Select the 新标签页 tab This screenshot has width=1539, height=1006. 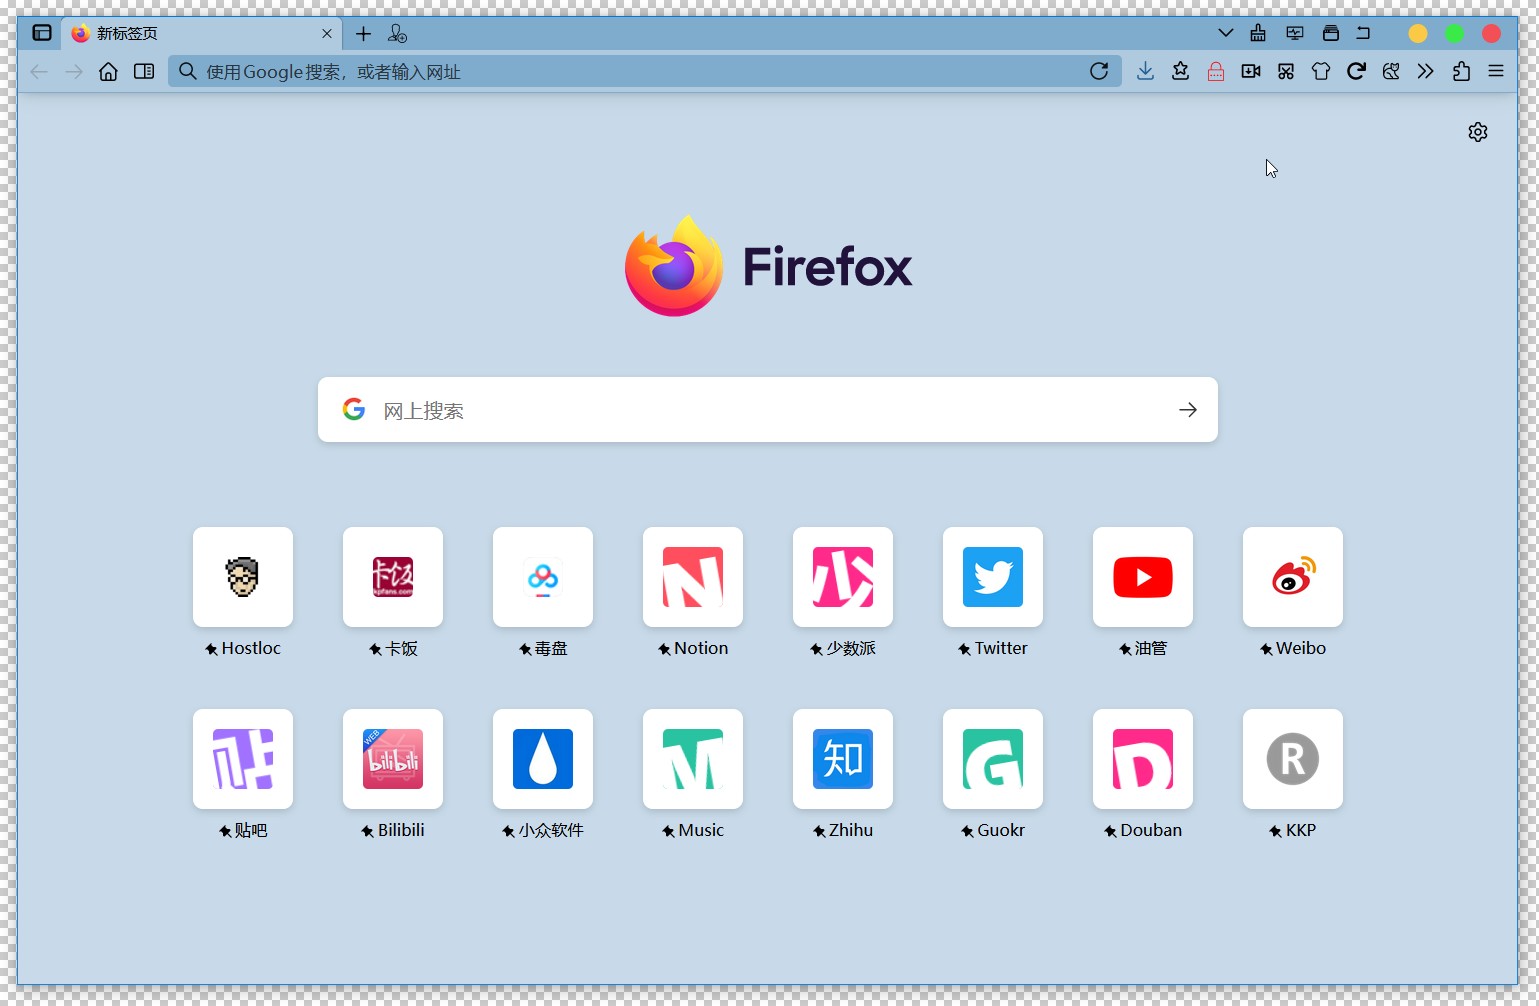(x=201, y=33)
